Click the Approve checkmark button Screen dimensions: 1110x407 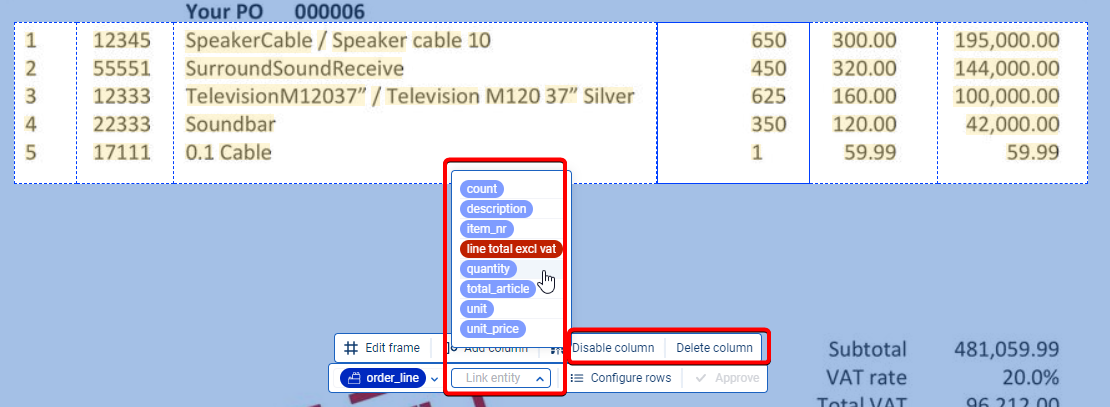coord(727,378)
